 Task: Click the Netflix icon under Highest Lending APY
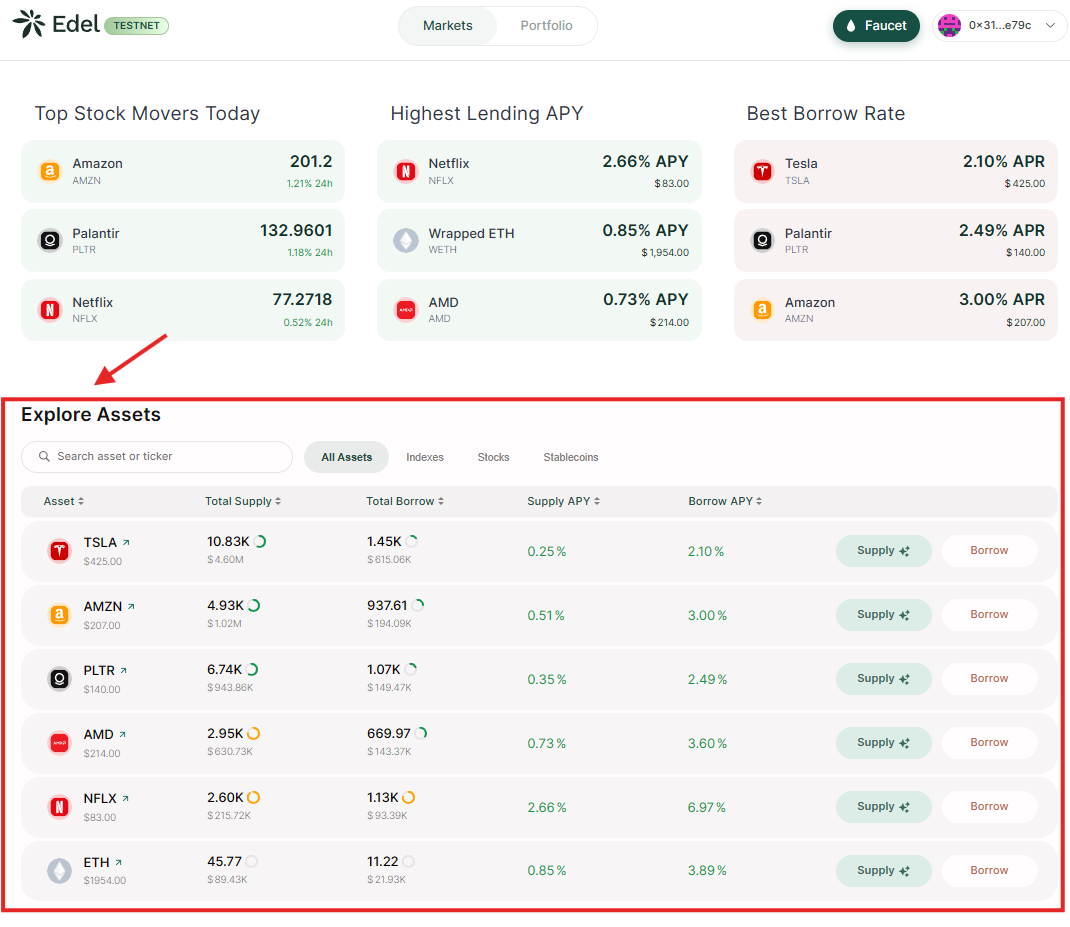pos(406,171)
